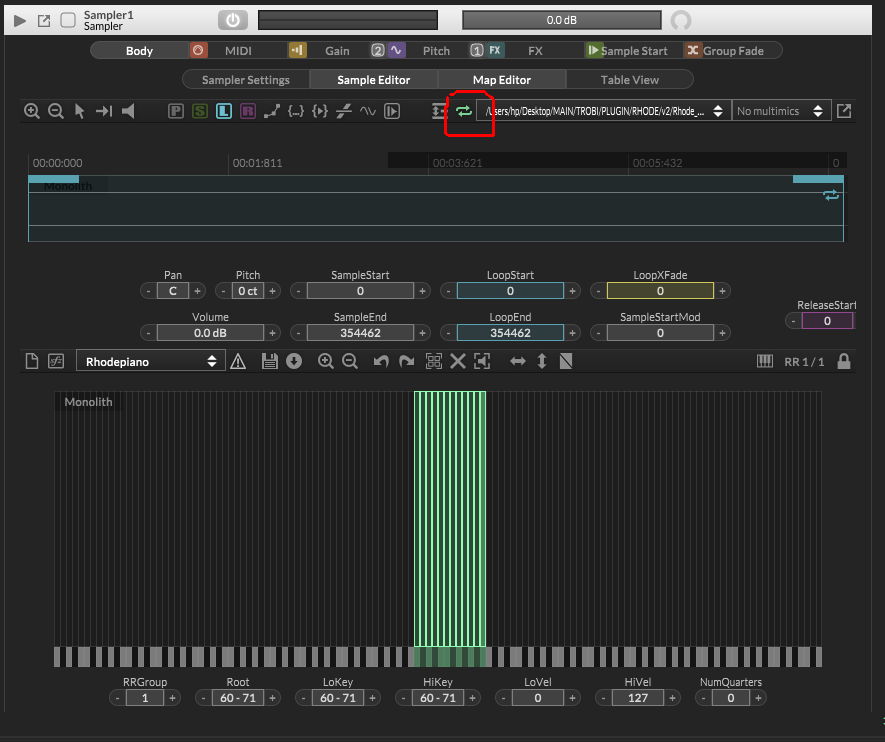Click the LoopStart value field
The width and height of the screenshot is (885, 742).
pos(510,291)
